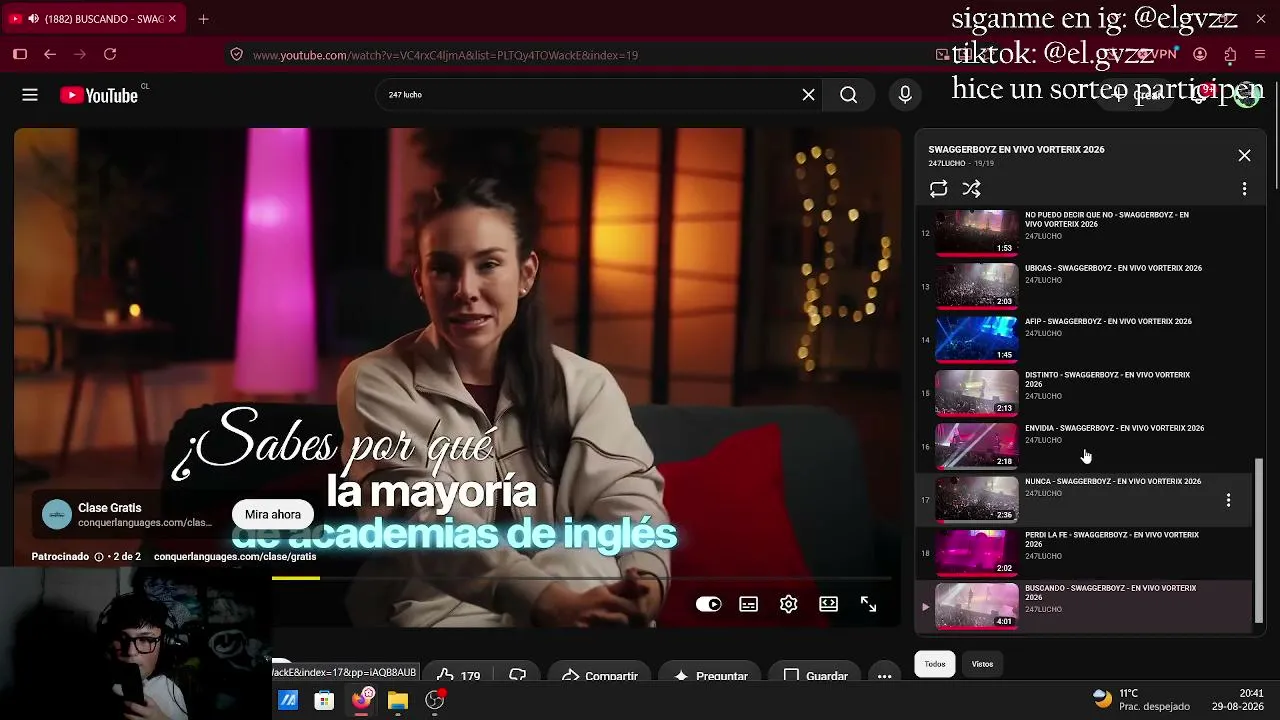Screen dimensions: 1280x720
Task: Toggle playlist shuffle
Action: pyautogui.click(x=971, y=188)
